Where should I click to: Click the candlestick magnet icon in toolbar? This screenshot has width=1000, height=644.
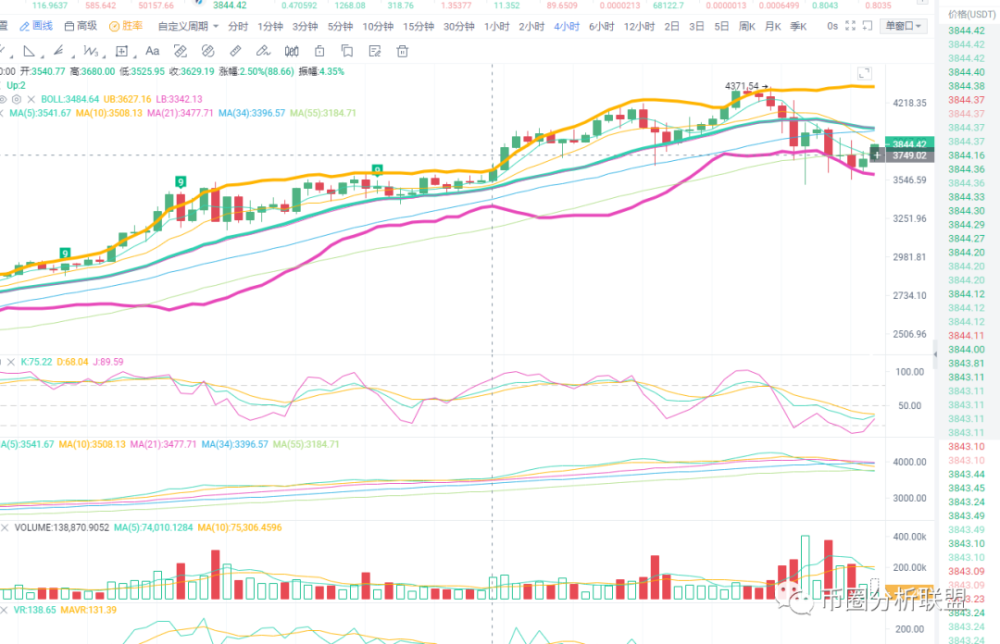[x=291, y=51]
